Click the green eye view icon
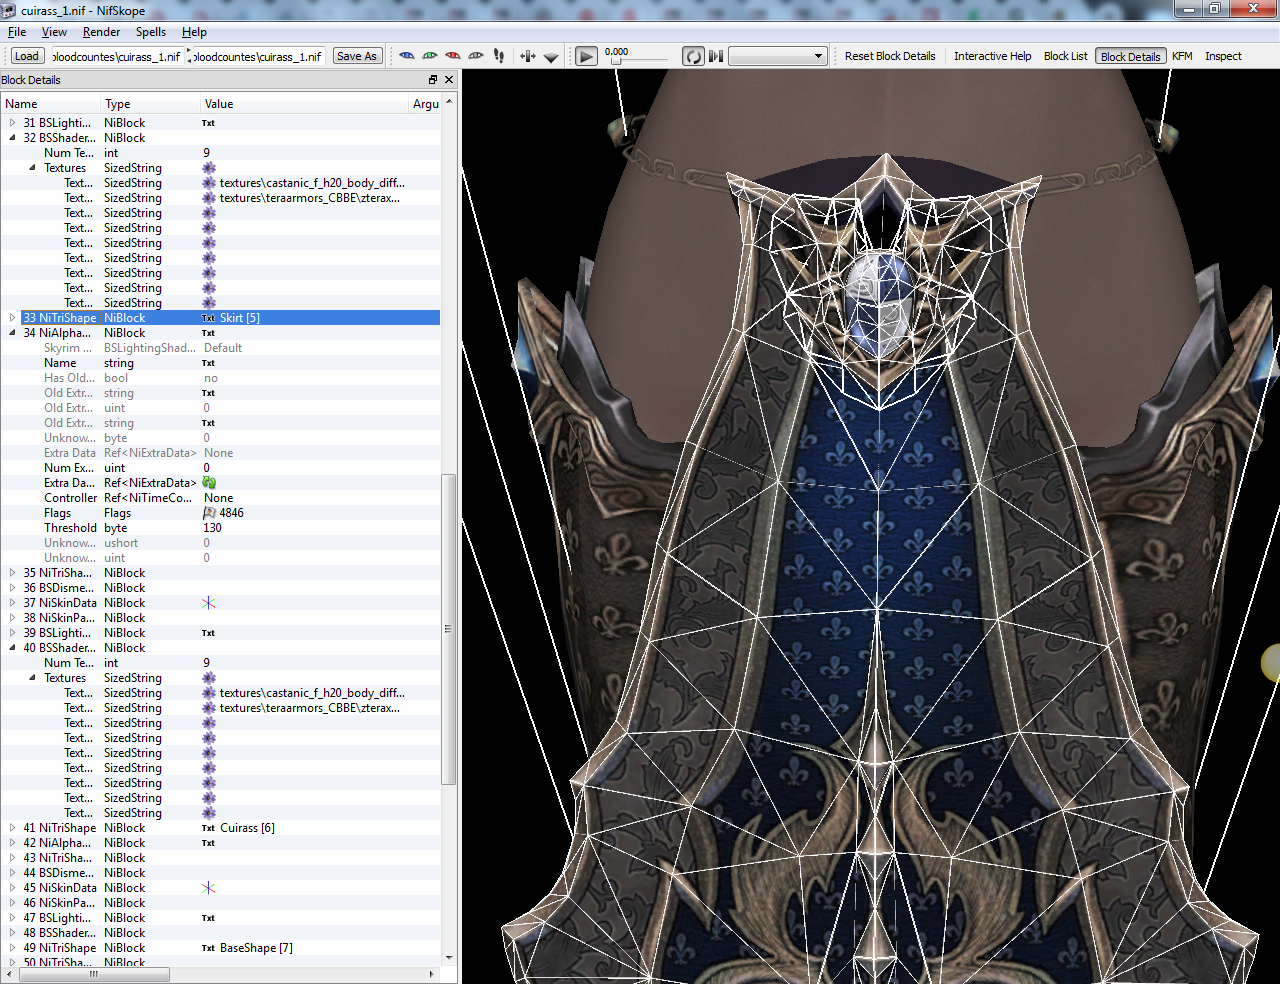The height and width of the screenshot is (984, 1280). 430,56
